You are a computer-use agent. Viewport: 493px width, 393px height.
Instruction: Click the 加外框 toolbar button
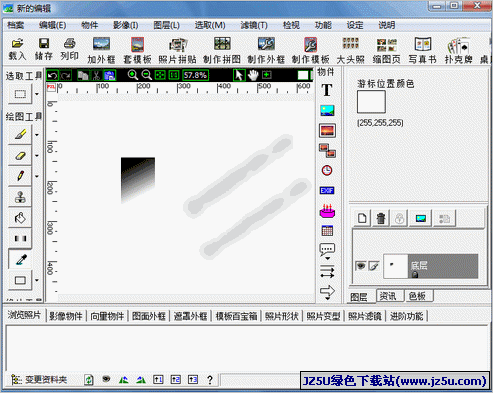(x=101, y=50)
